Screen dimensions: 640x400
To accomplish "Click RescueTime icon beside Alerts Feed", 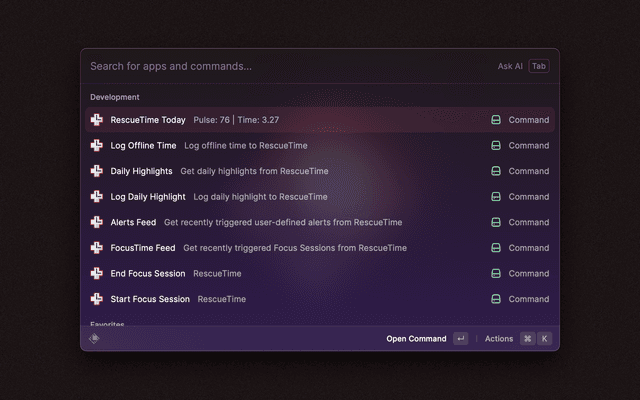I will (97, 222).
